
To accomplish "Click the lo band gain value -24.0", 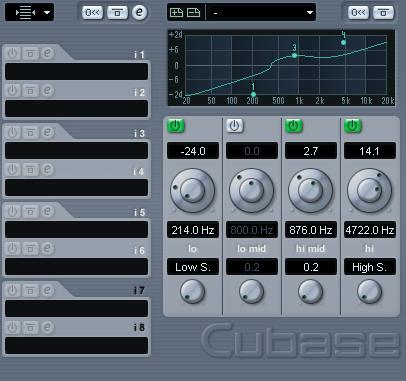I will [x=193, y=151].
